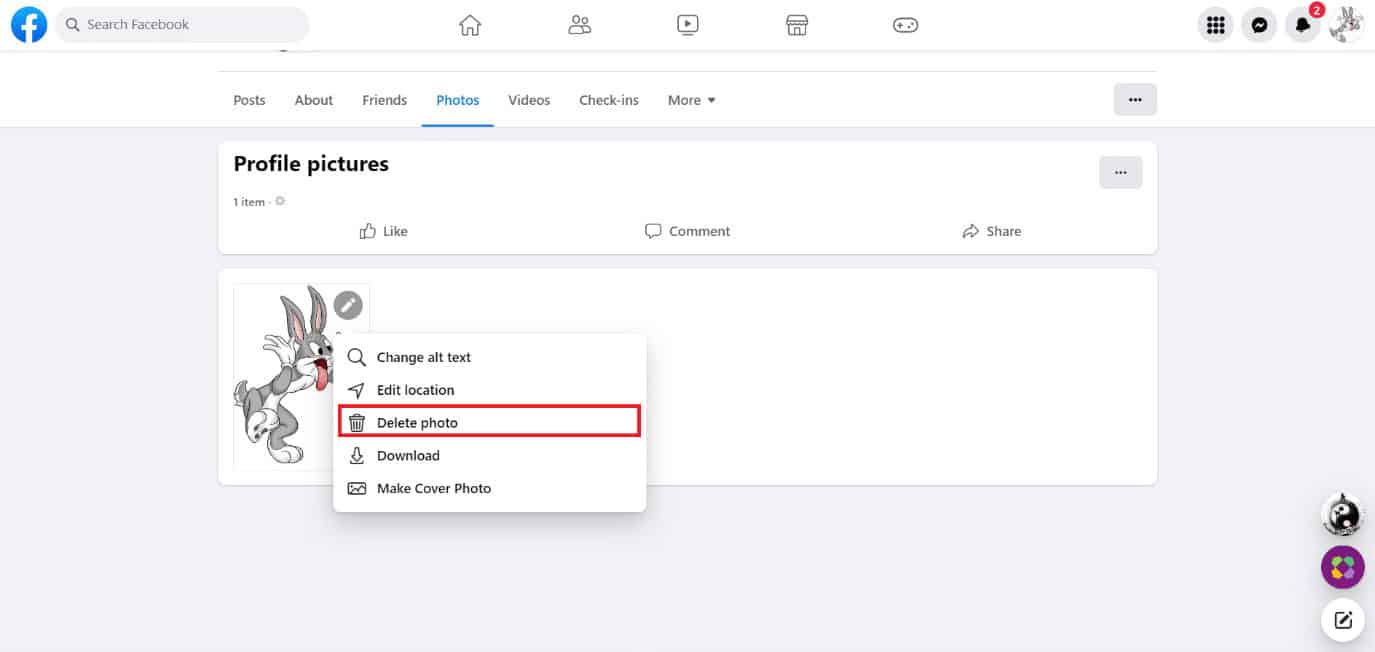This screenshot has width=1375, height=652.
Task: Like the Profile pictures album
Action: (384, 231)
